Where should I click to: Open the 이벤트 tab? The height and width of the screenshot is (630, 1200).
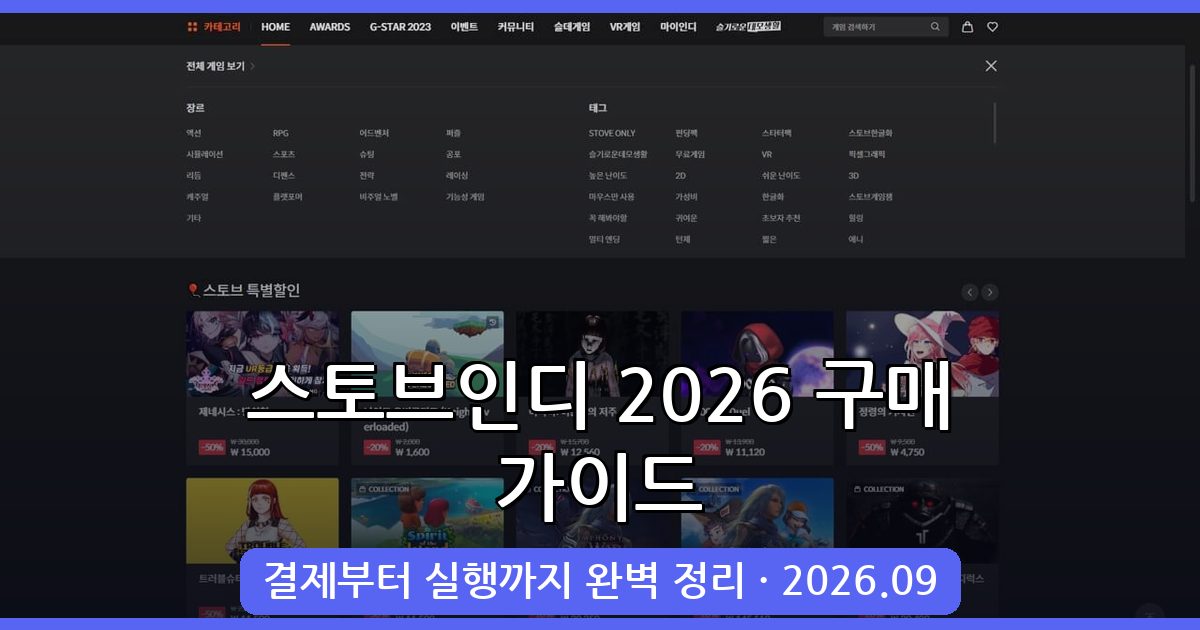[x=464, y=27]
